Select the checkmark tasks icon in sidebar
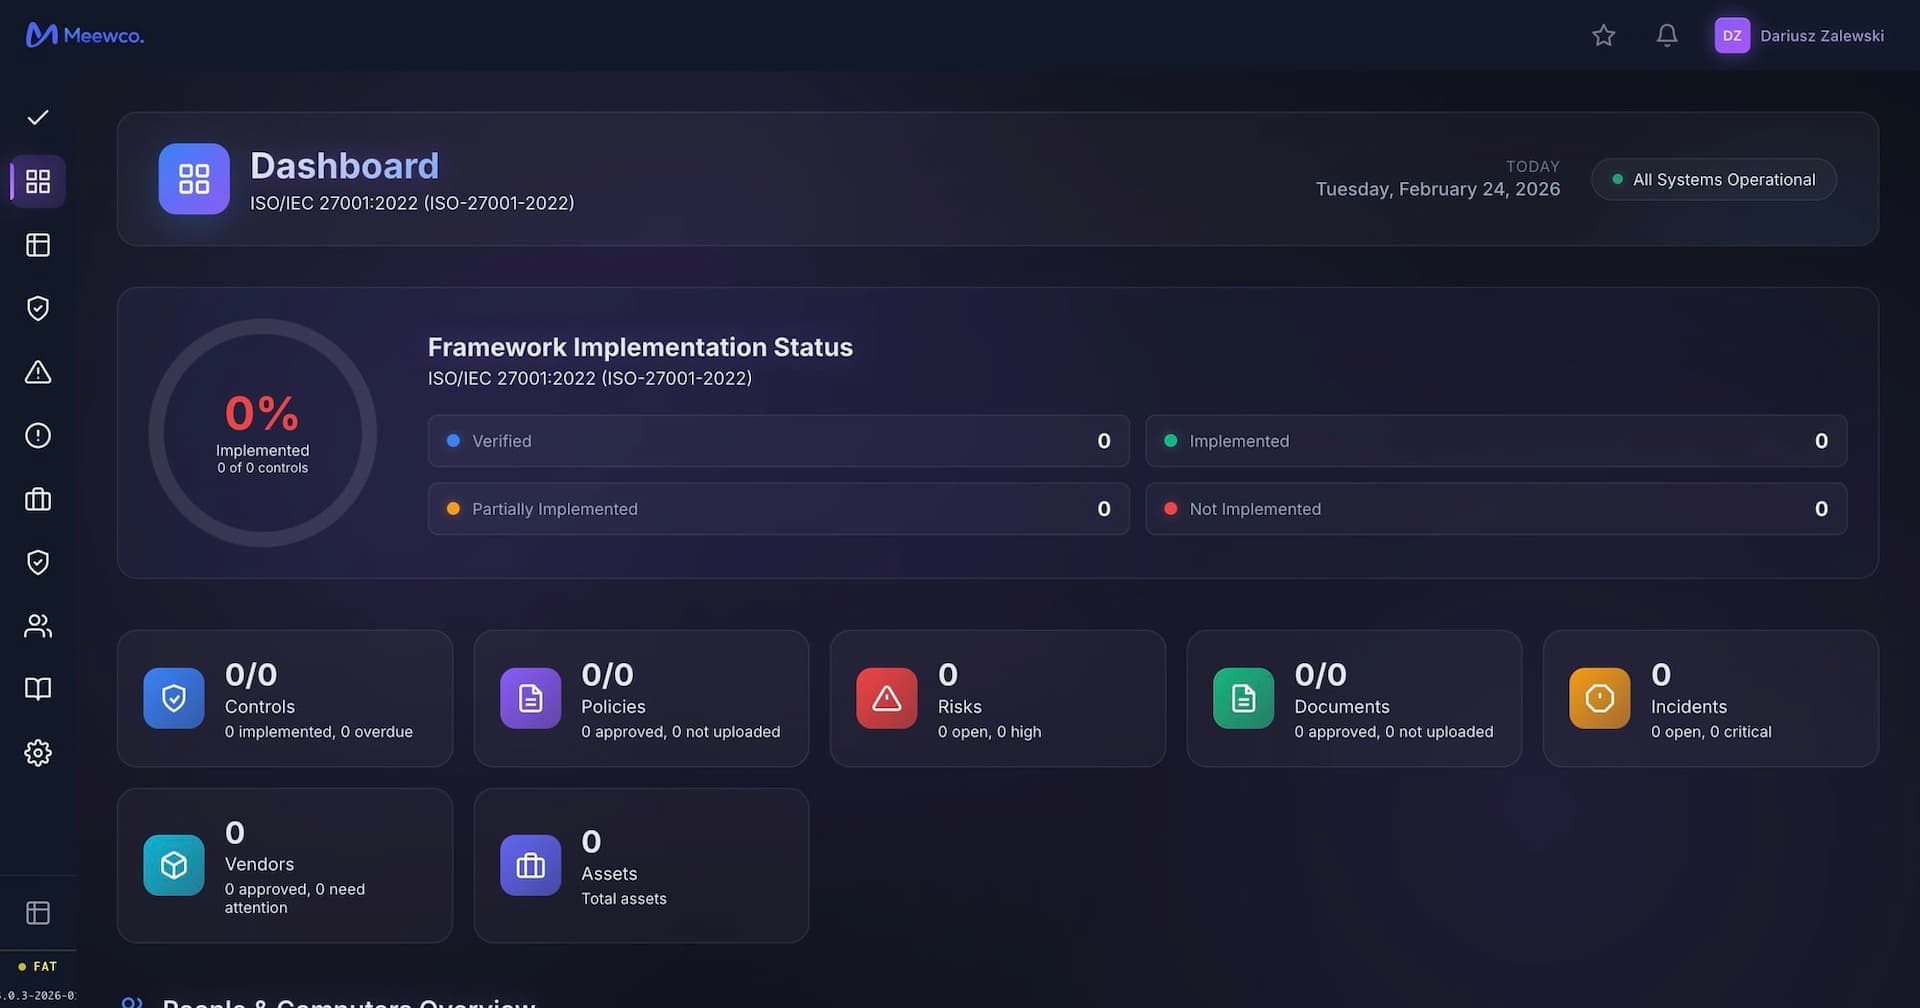Screen dimensions: 1920x1008 pos(38,117)
